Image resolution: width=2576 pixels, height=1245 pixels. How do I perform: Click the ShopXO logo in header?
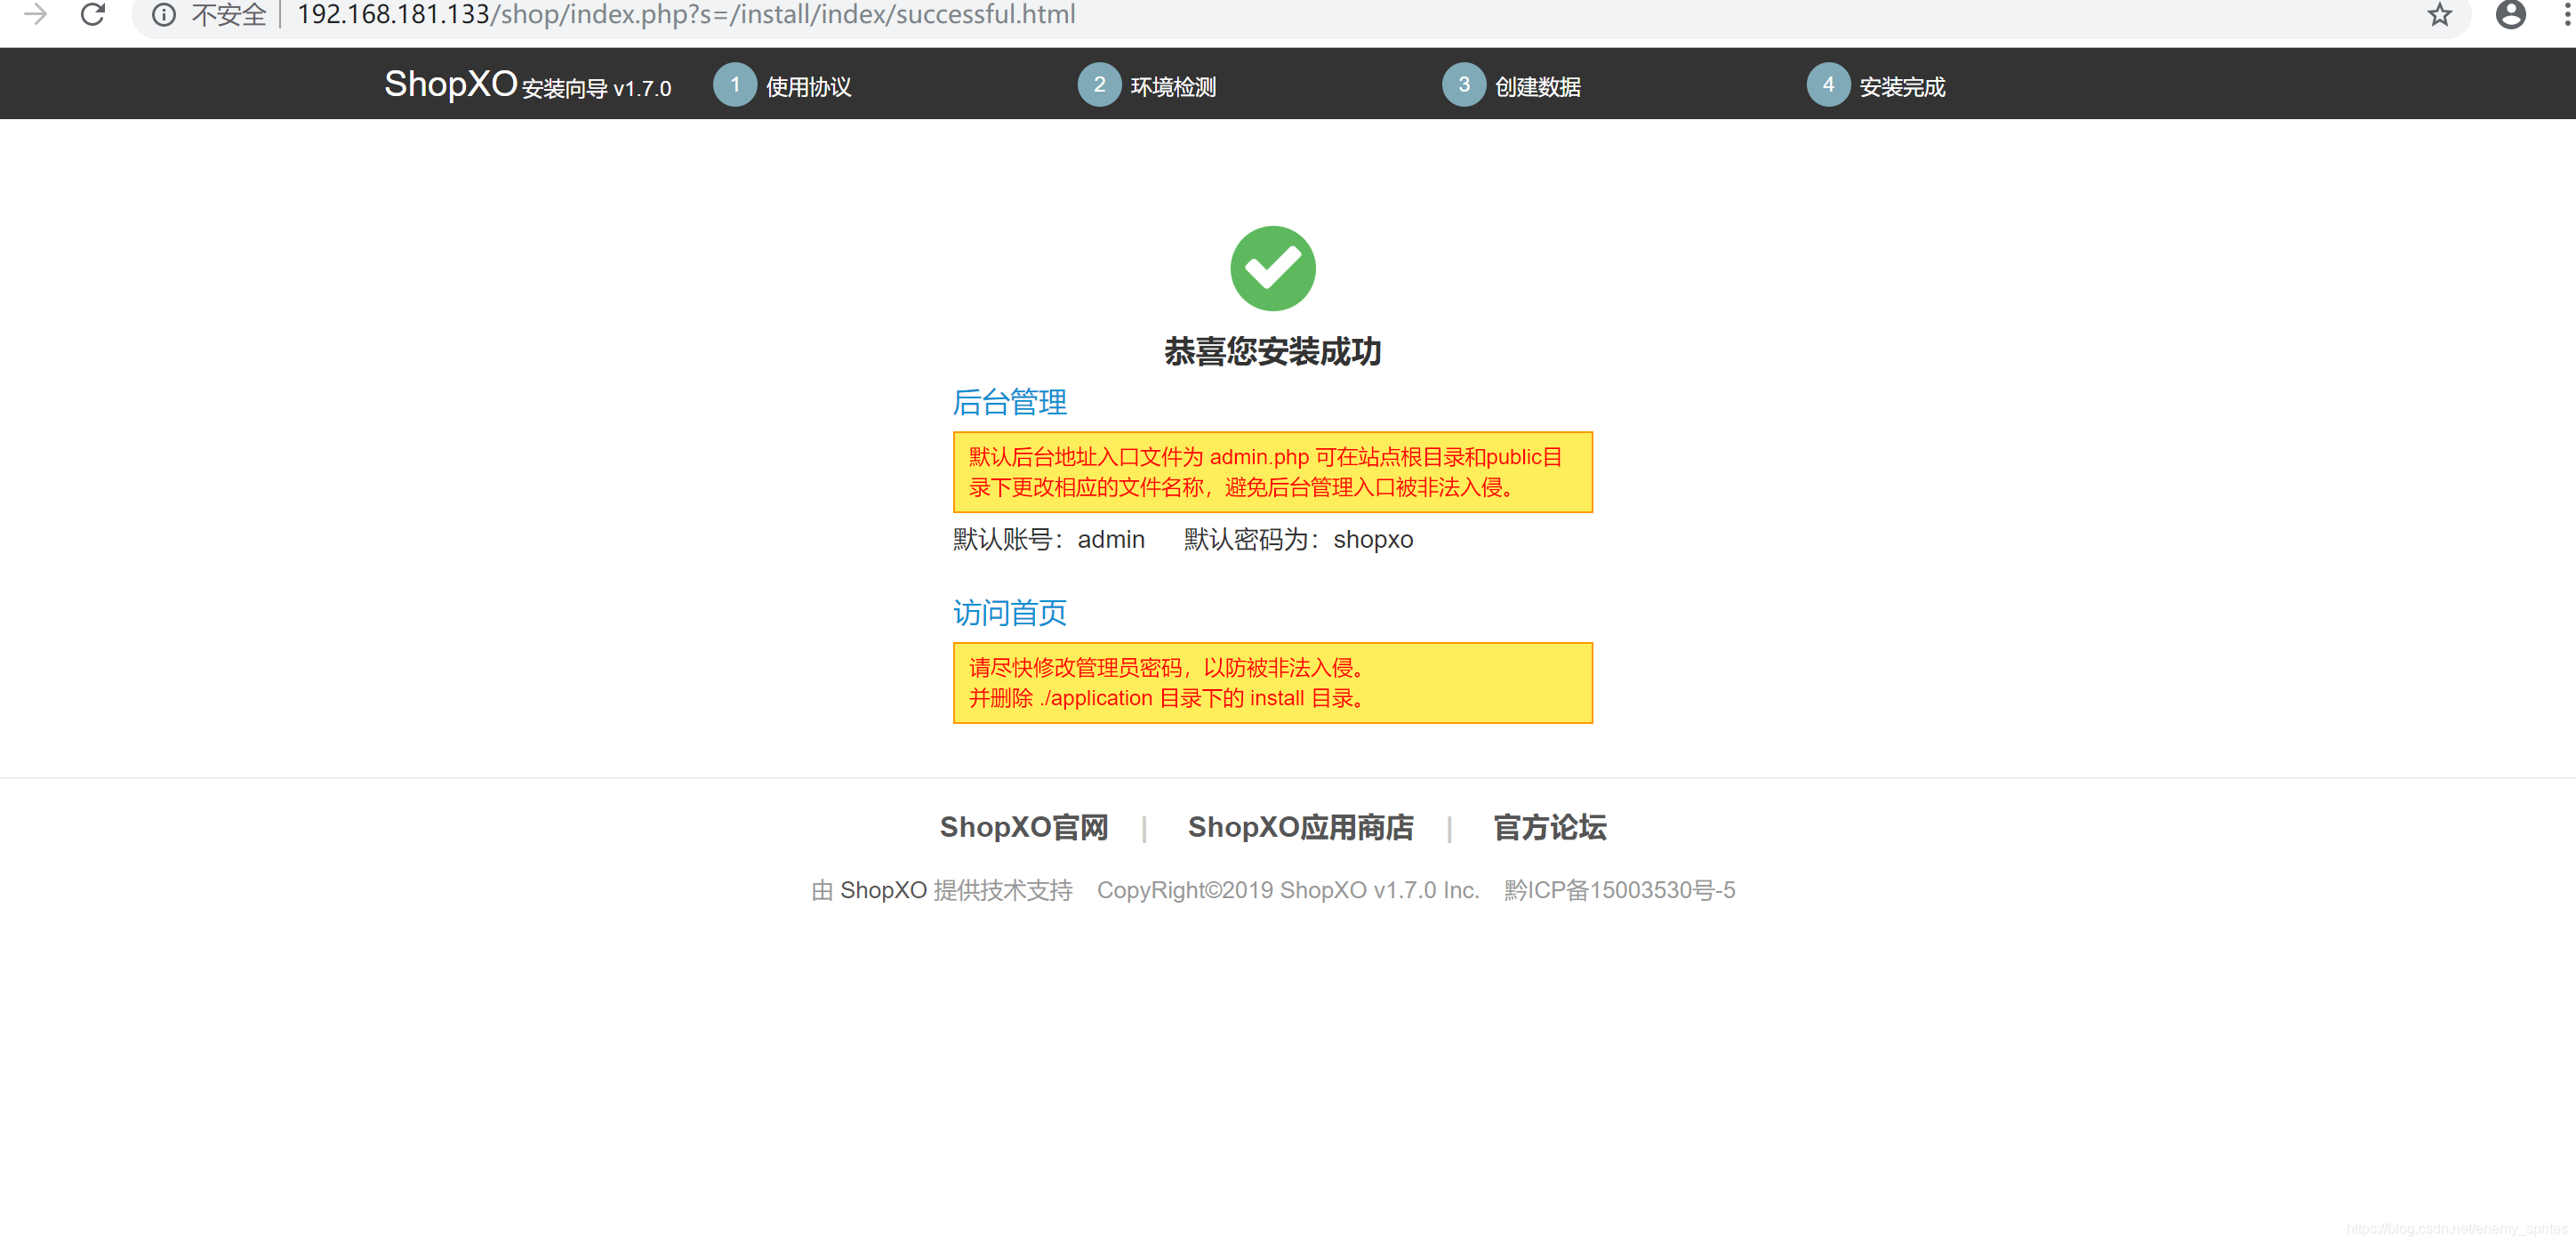(450, 84)
